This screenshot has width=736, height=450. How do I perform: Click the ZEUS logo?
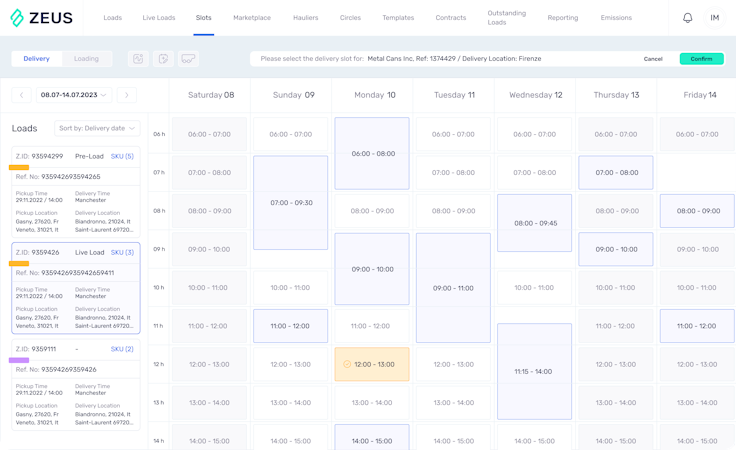tap(43, 17)
